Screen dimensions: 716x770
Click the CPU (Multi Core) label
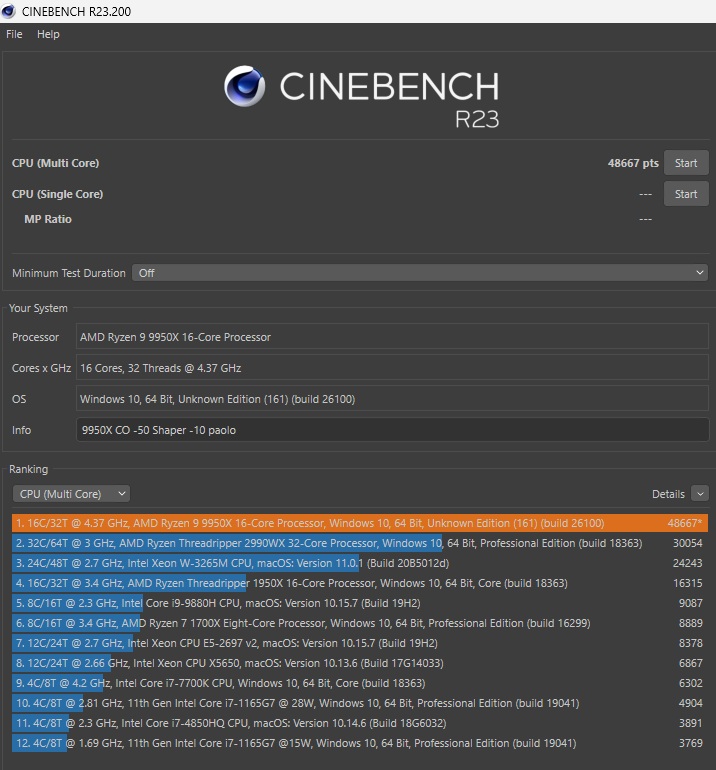pyautogui.click(x=55, y=163)
